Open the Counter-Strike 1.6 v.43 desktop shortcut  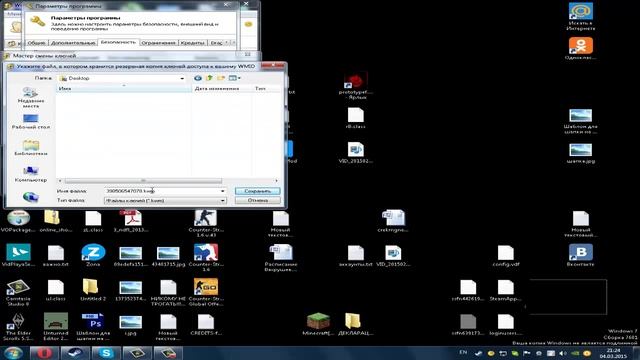(205, 223)
